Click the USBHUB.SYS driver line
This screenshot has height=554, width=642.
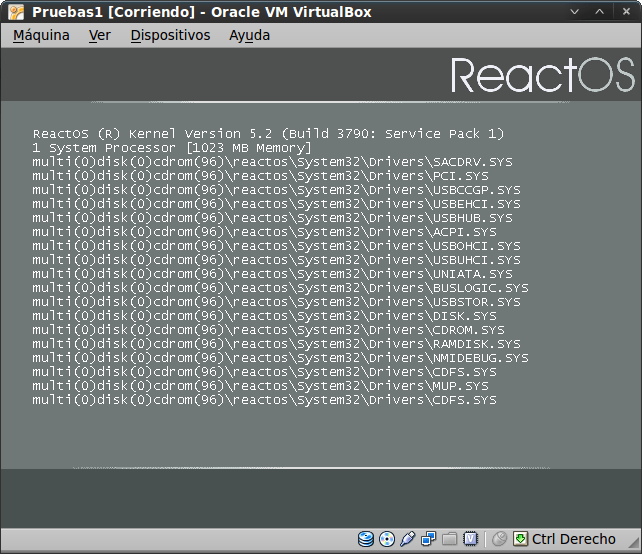pos(273,218)
